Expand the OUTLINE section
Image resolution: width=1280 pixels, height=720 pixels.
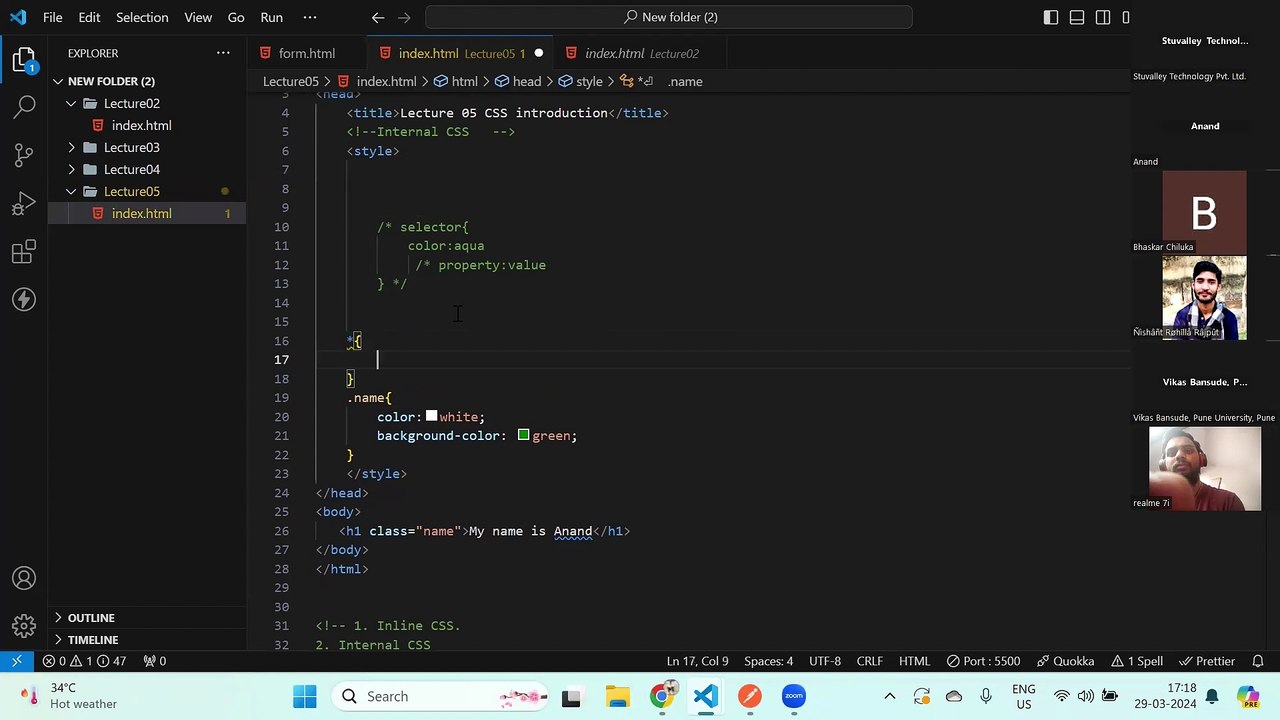(91, 618)
